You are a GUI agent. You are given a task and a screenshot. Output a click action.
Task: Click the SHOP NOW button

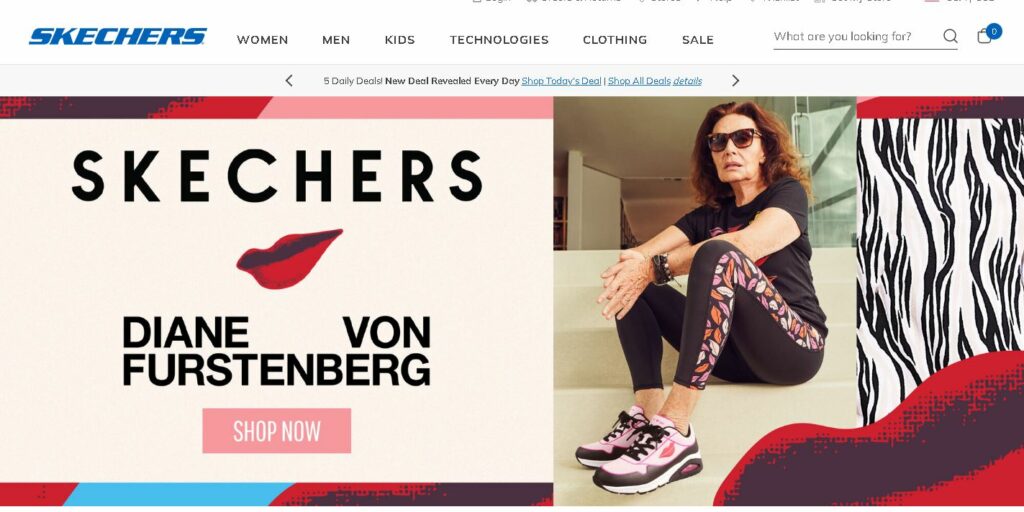click(276, 431)
